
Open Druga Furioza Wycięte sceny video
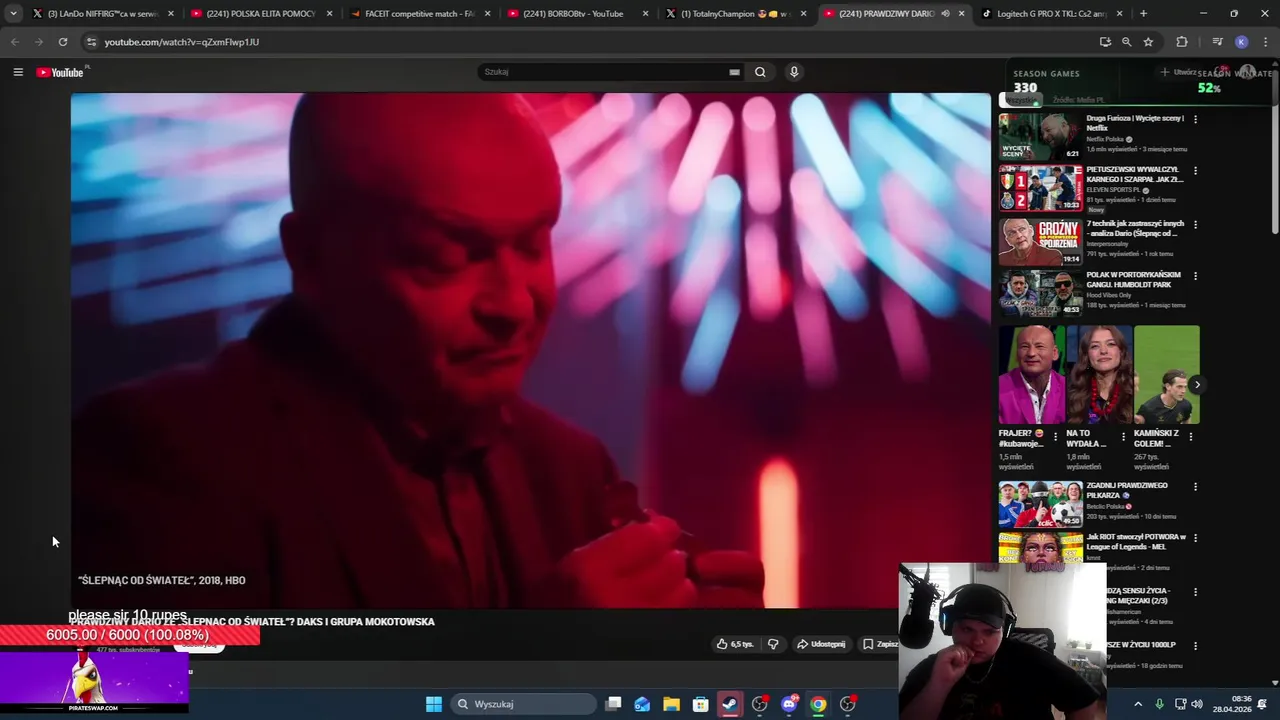[1135, 122]
